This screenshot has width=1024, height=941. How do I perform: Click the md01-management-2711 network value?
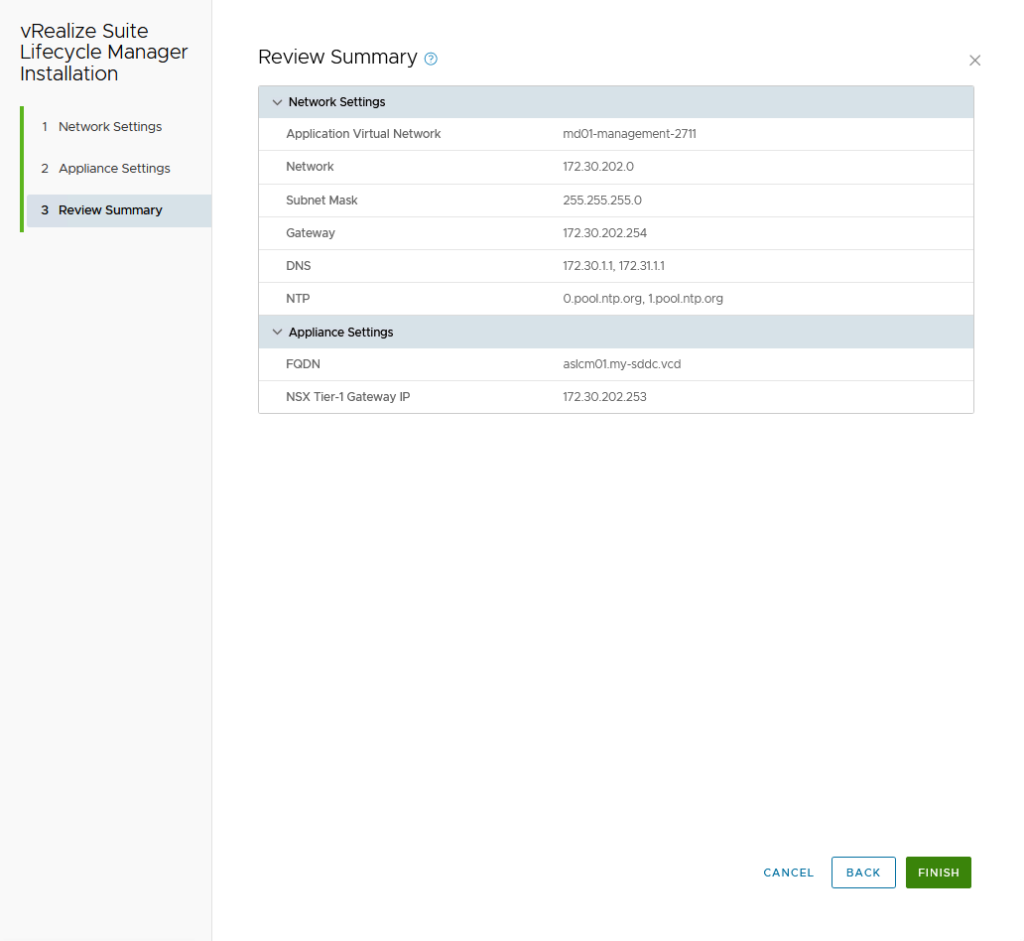click(x=629, y=134)
